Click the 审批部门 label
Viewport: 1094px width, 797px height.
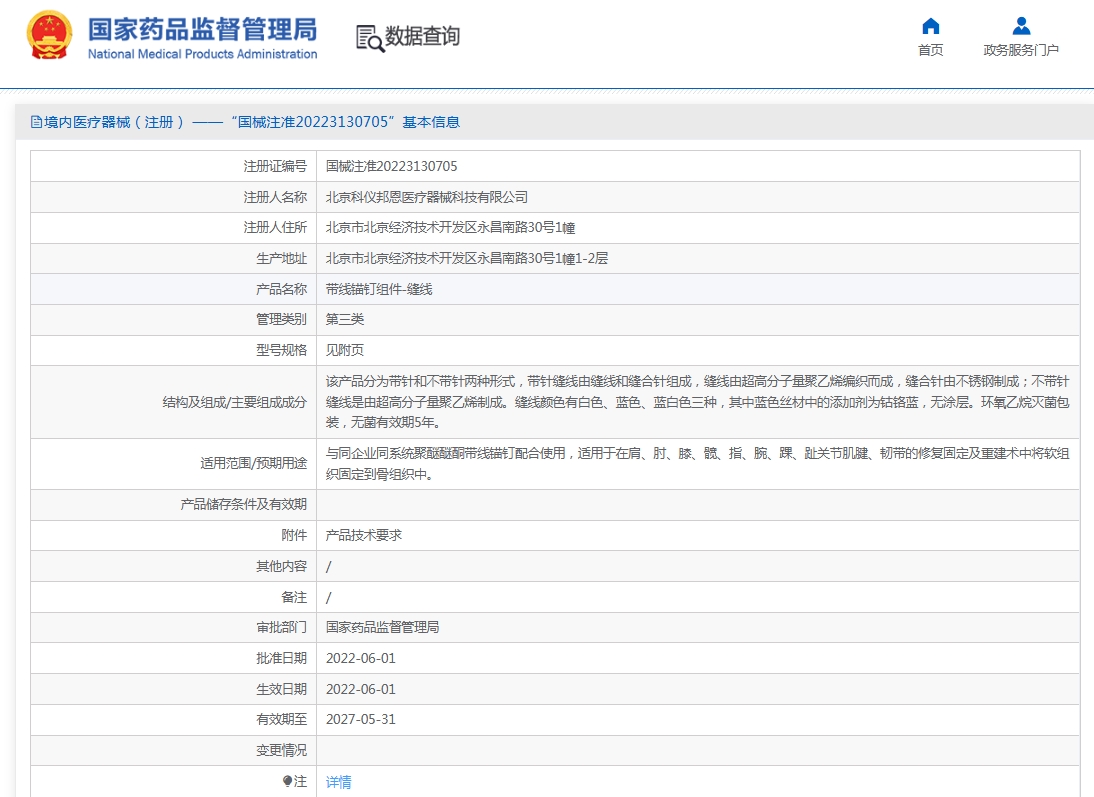(281, 627)
